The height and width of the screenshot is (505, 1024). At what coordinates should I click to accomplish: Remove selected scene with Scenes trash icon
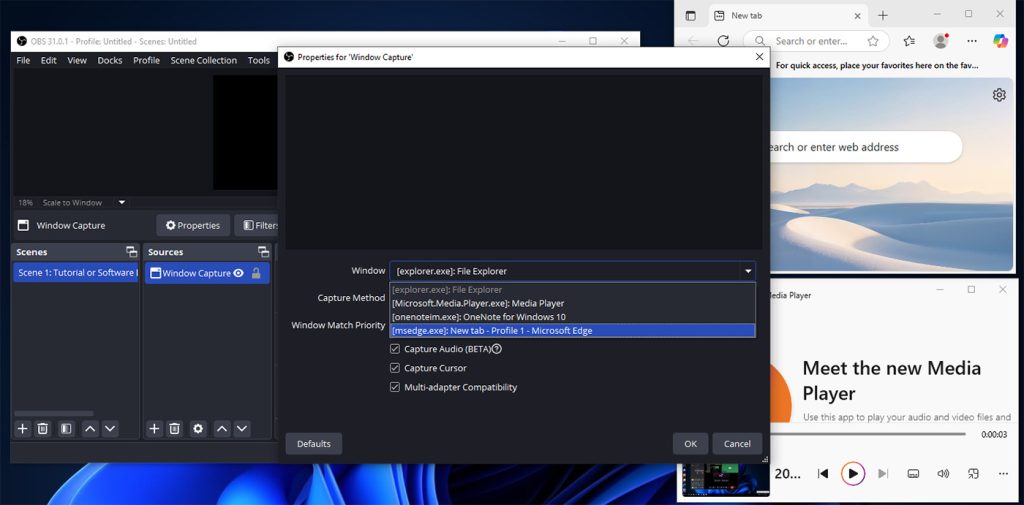[42, 429]
